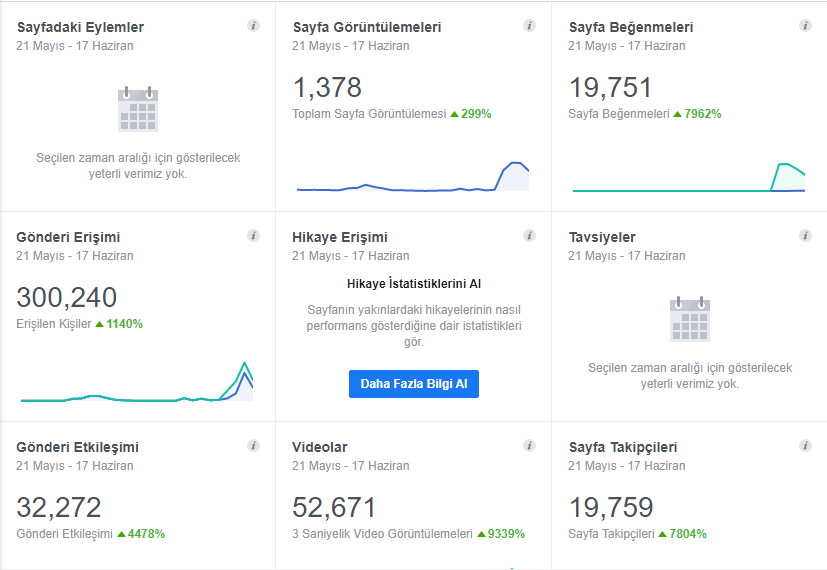The height and width of the screenshot is (570, 827).
Task: Click the page views line chart
Action: pos(413,177)
